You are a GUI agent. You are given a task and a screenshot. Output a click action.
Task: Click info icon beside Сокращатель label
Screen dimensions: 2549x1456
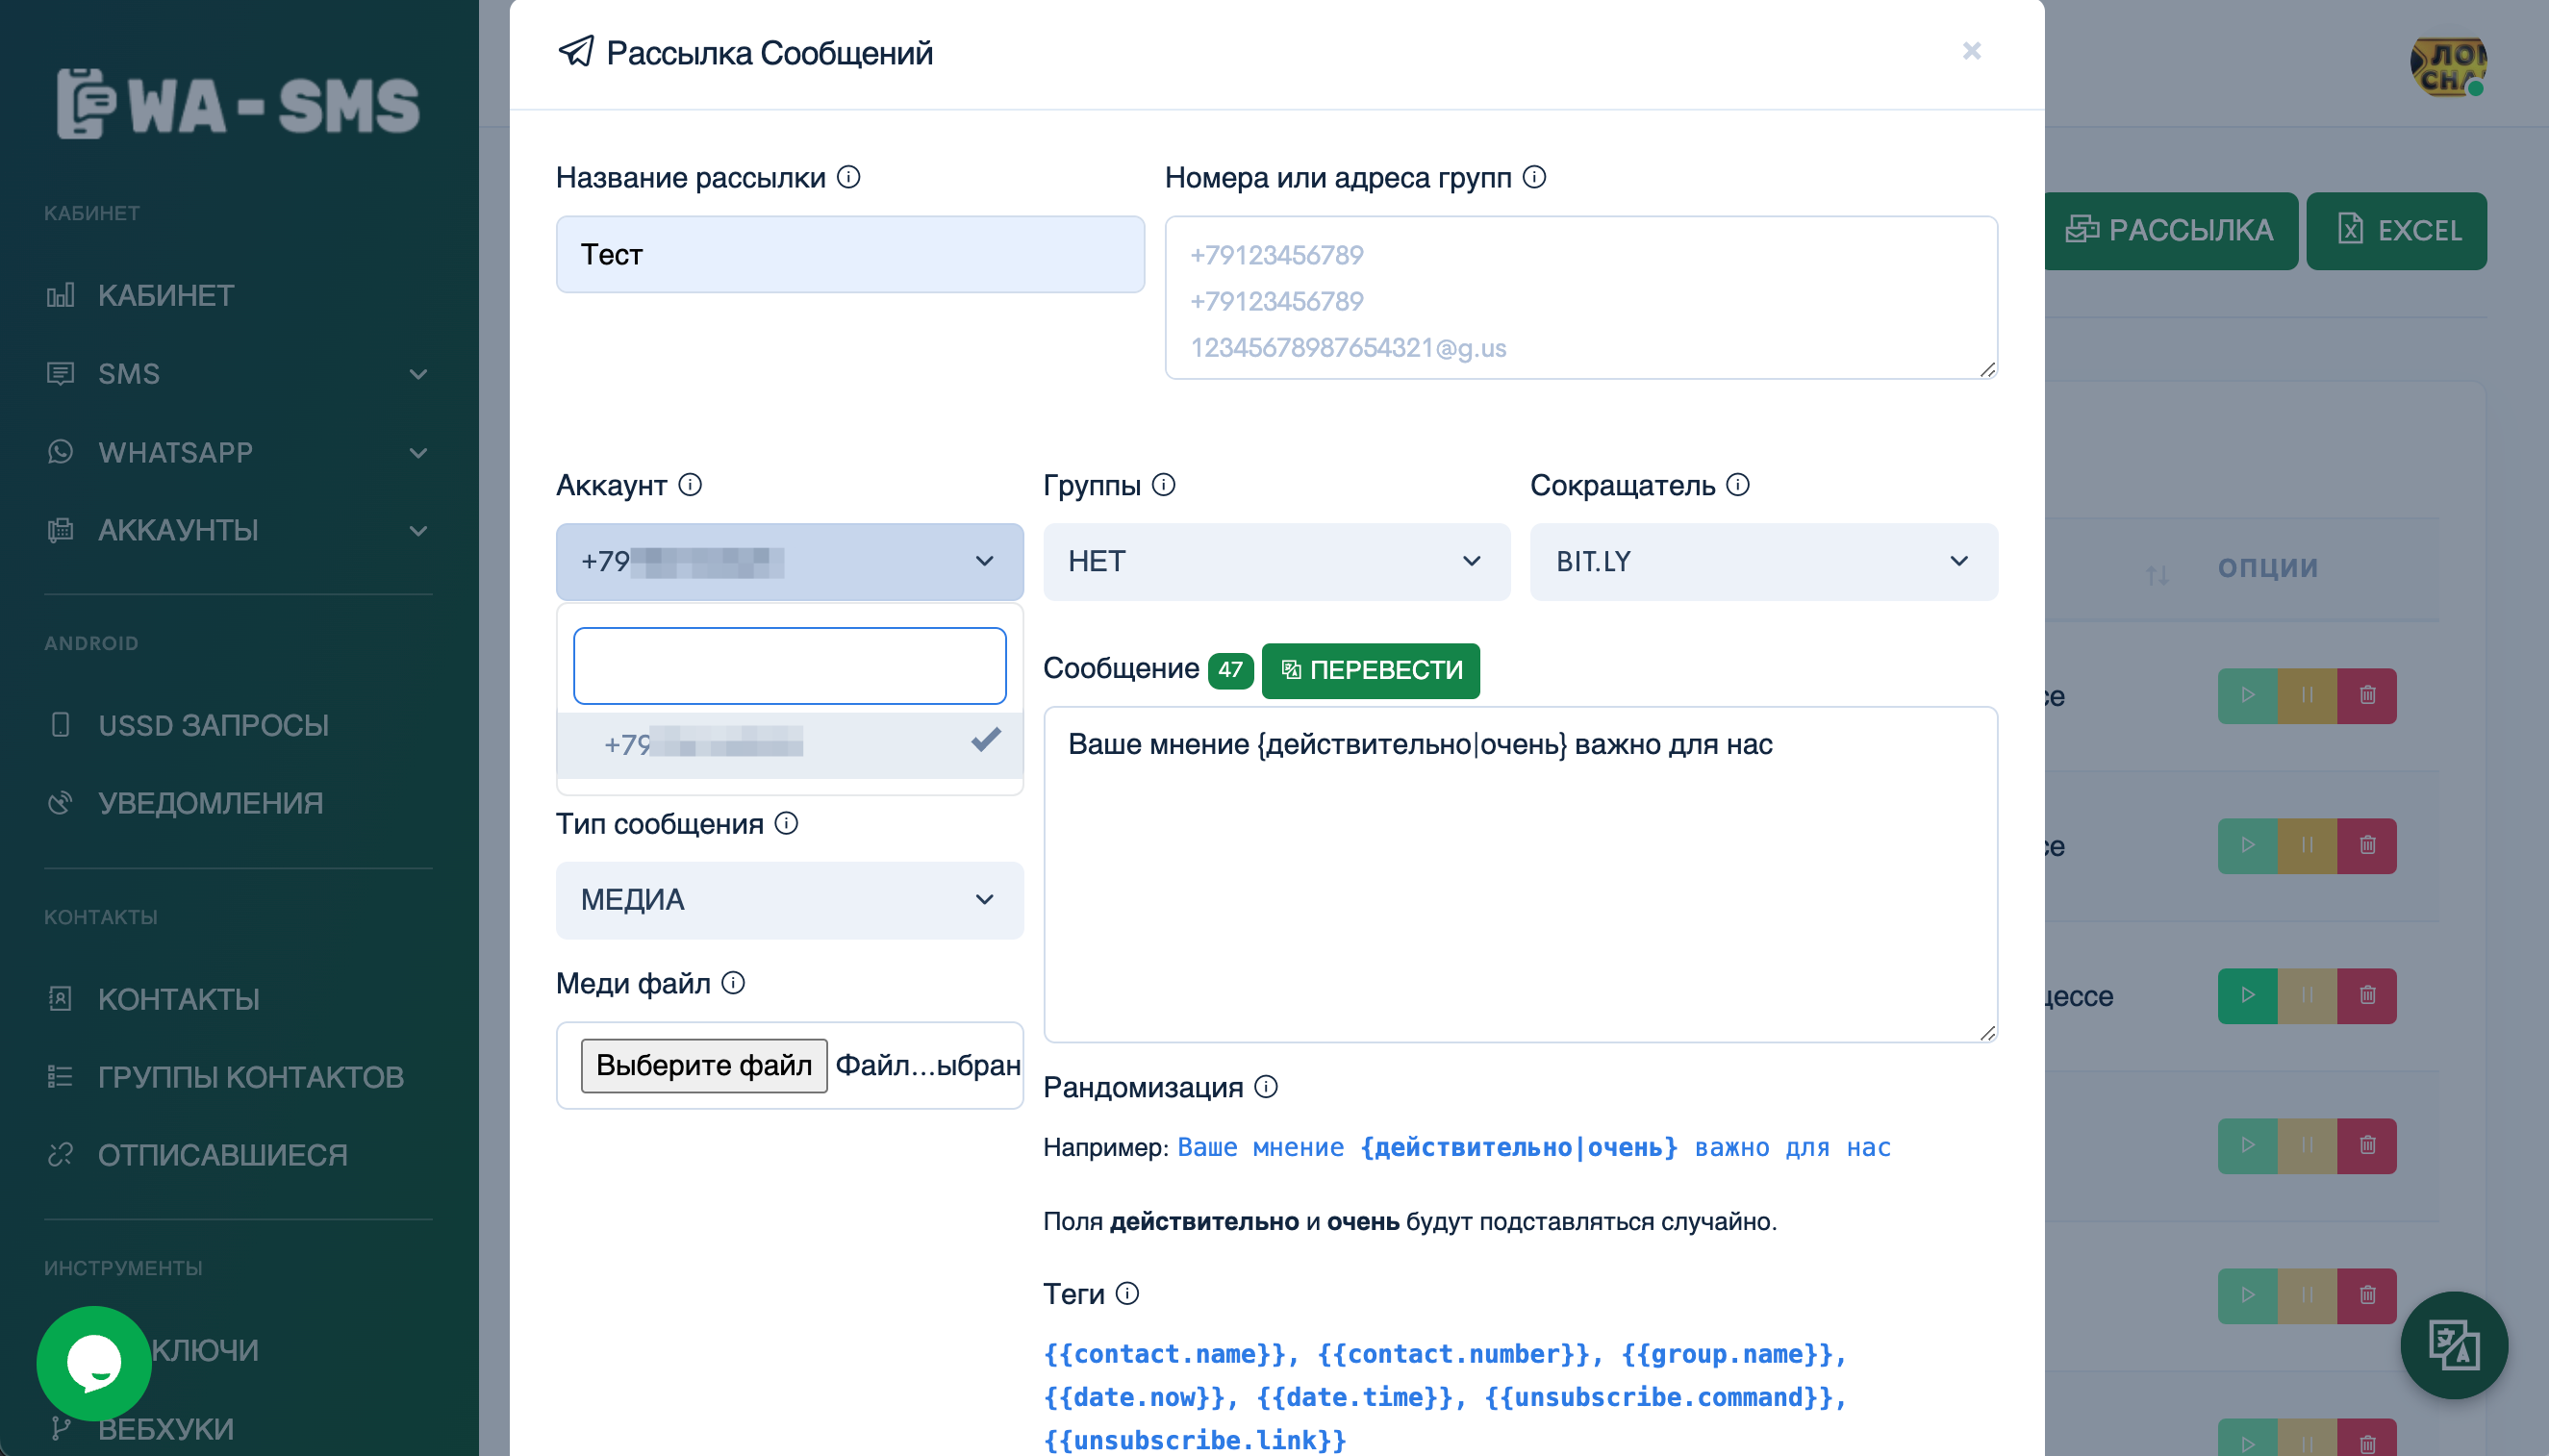[1738, 485]
